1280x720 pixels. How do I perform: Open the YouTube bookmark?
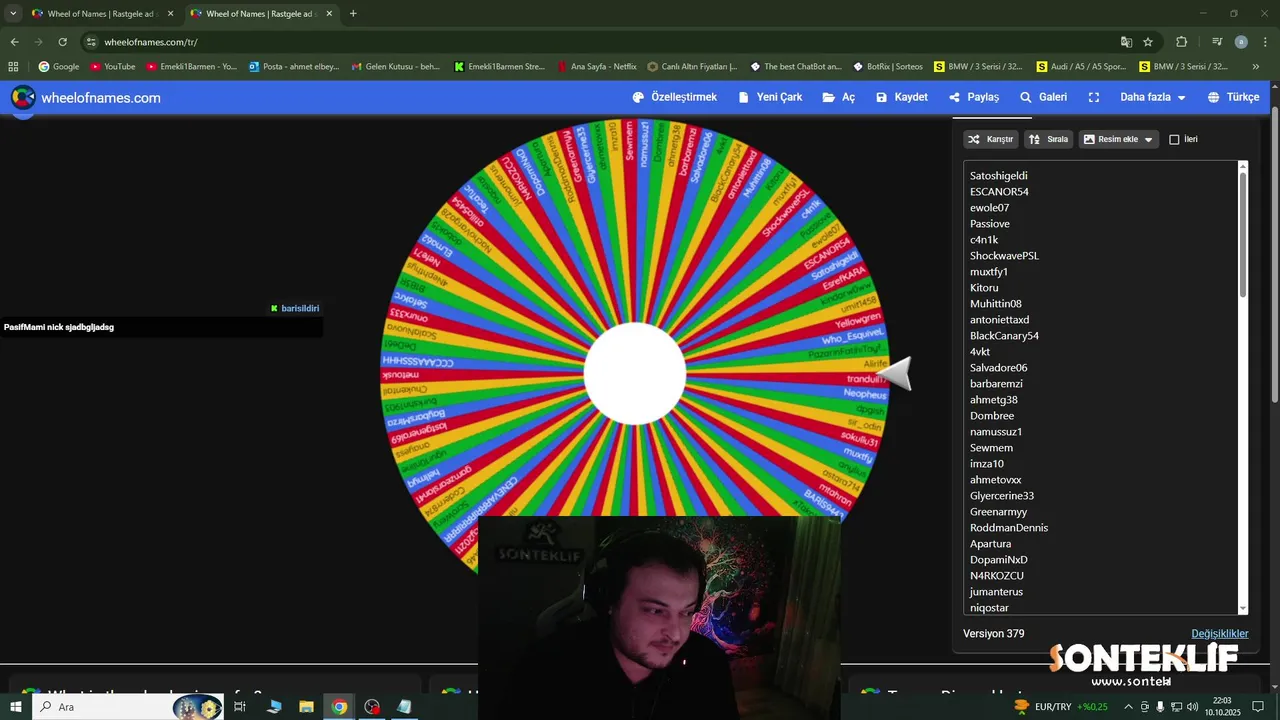coord(112,67)
